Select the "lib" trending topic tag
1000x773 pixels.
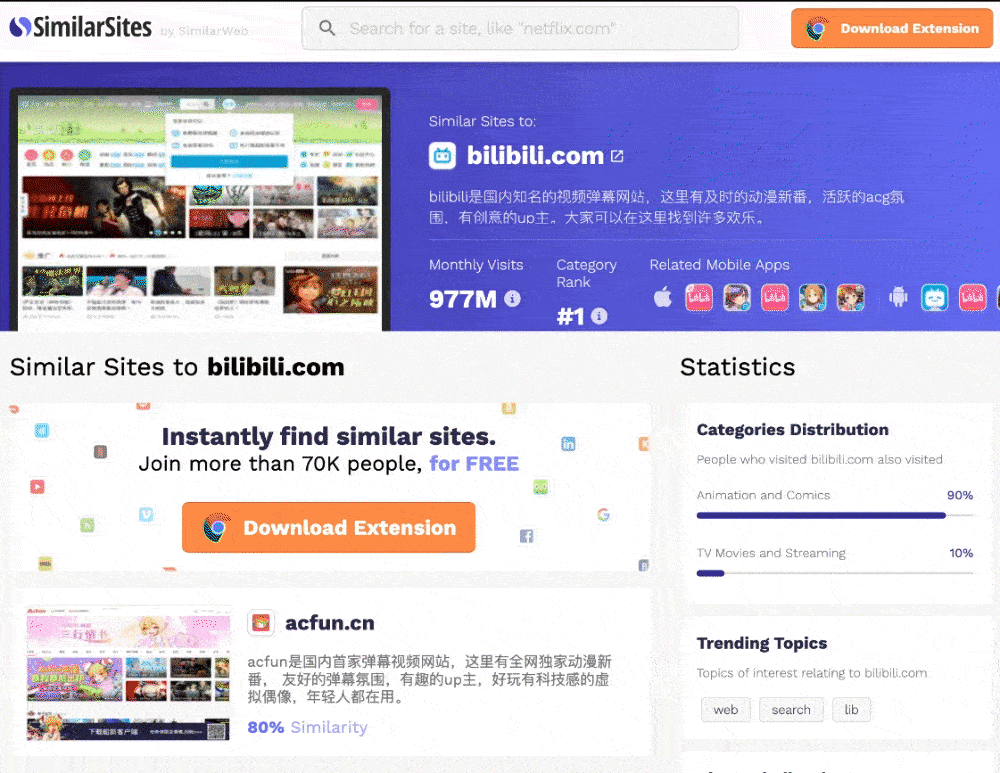(851, 710)
